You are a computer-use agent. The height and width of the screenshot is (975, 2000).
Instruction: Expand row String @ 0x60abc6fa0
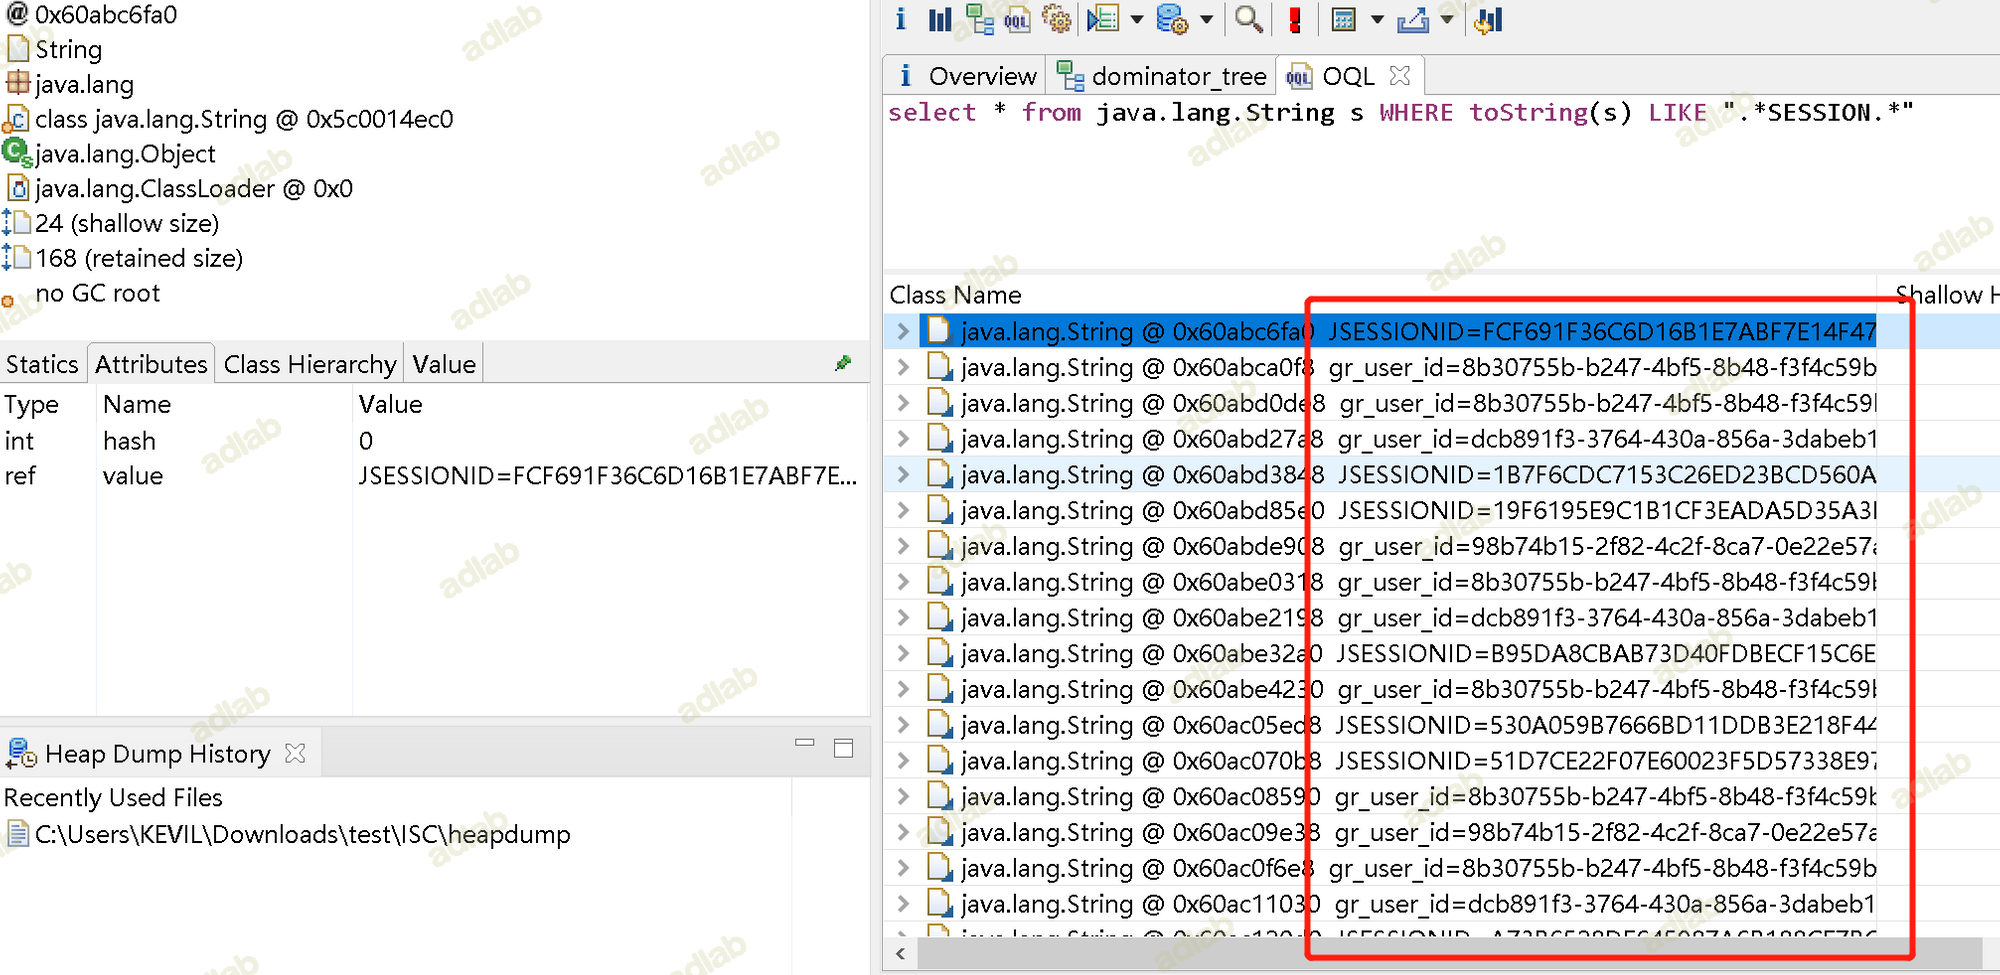[903, 331]
